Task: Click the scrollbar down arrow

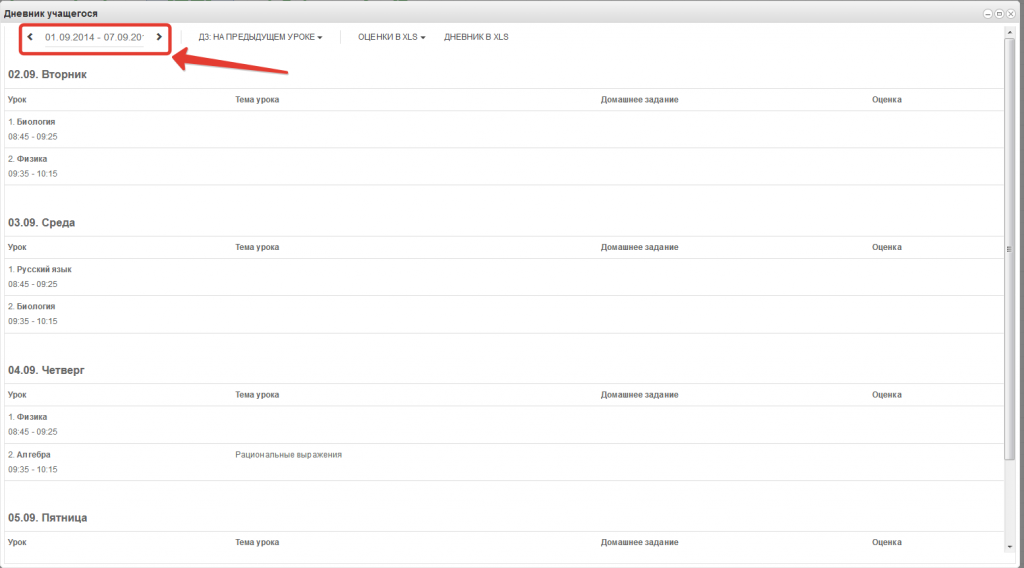Action: (x=1010, y=546)
